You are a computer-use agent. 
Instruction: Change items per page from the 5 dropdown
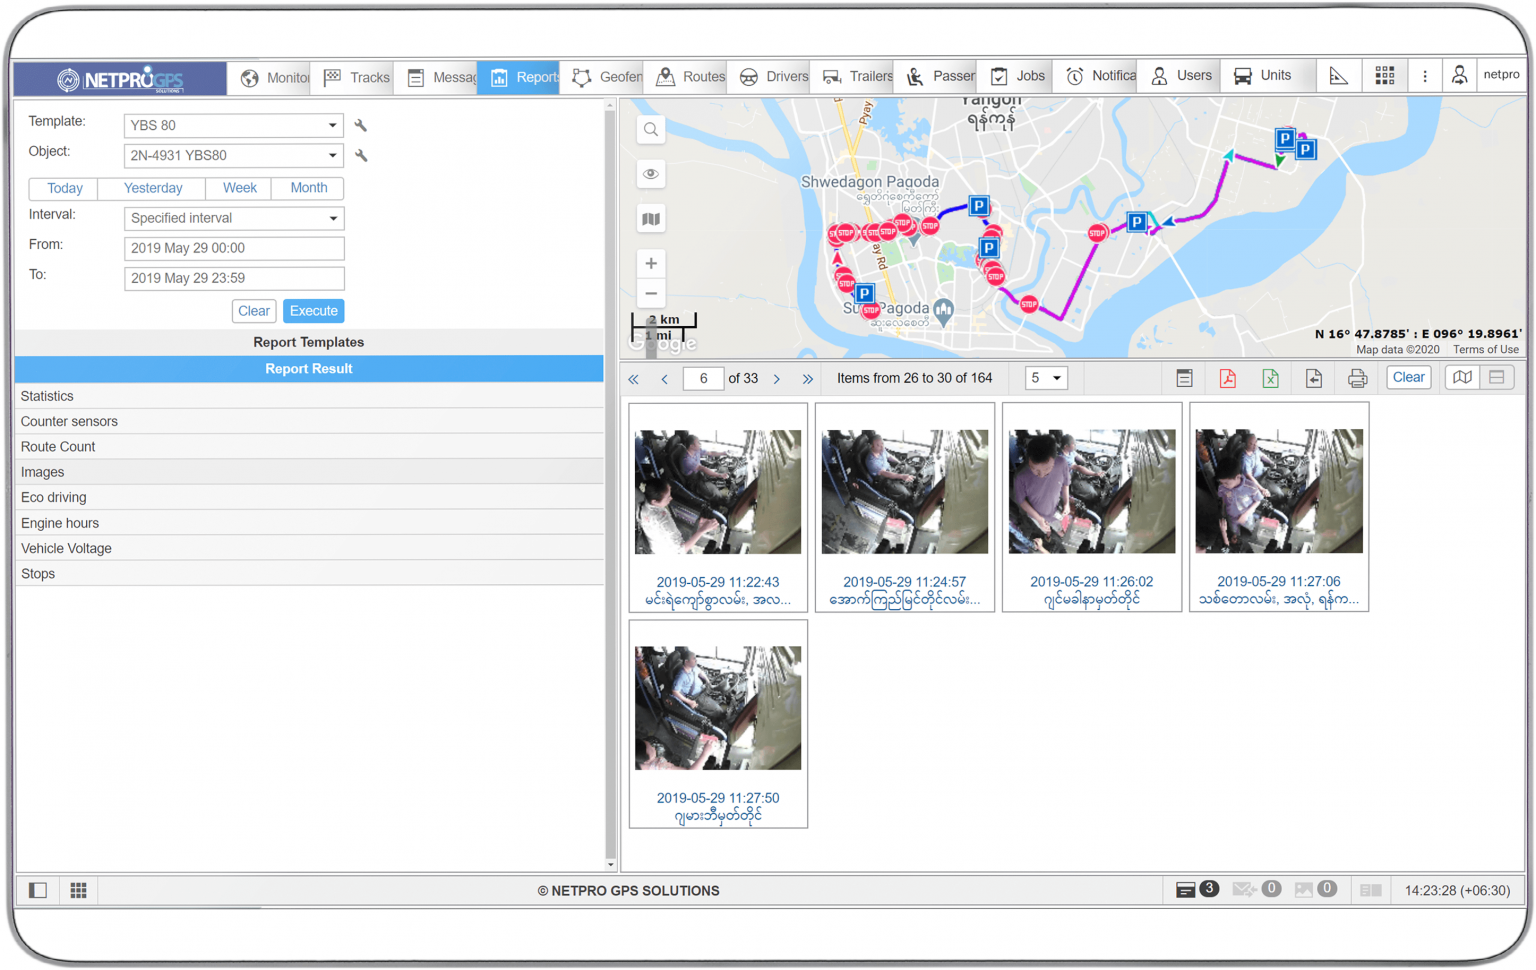pyautogui.click(x=1046, y=378)
